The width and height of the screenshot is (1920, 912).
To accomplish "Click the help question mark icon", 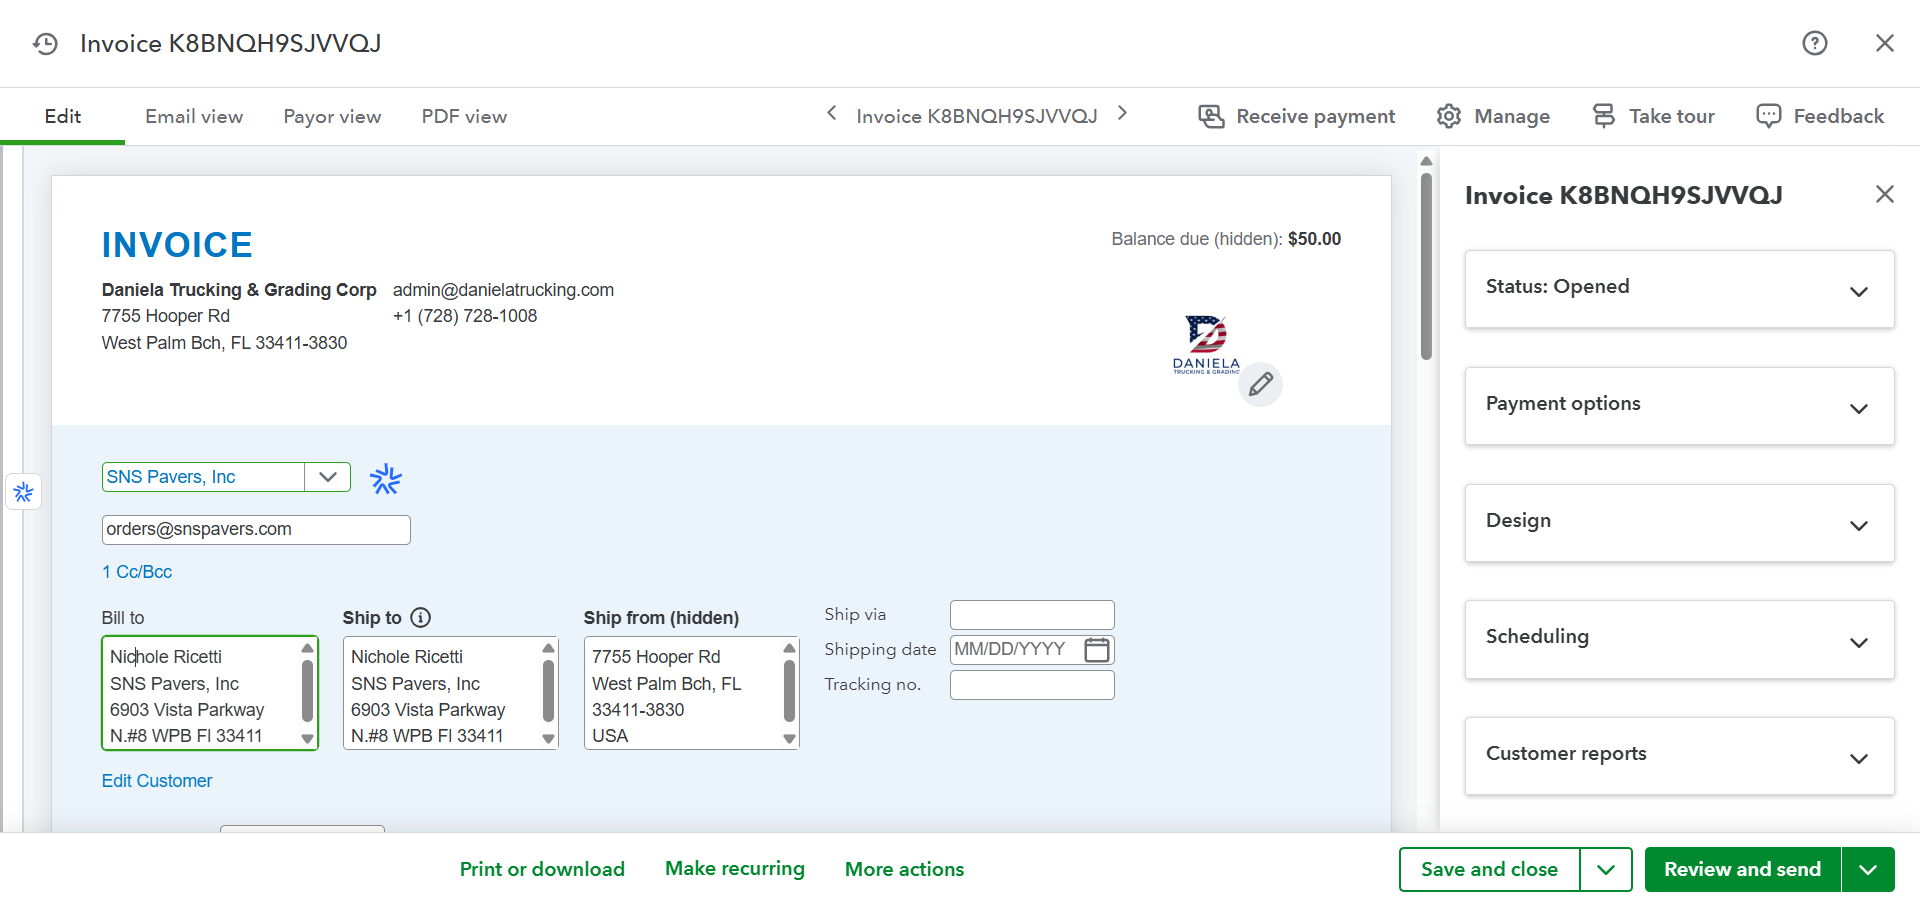I will 1814,43.
